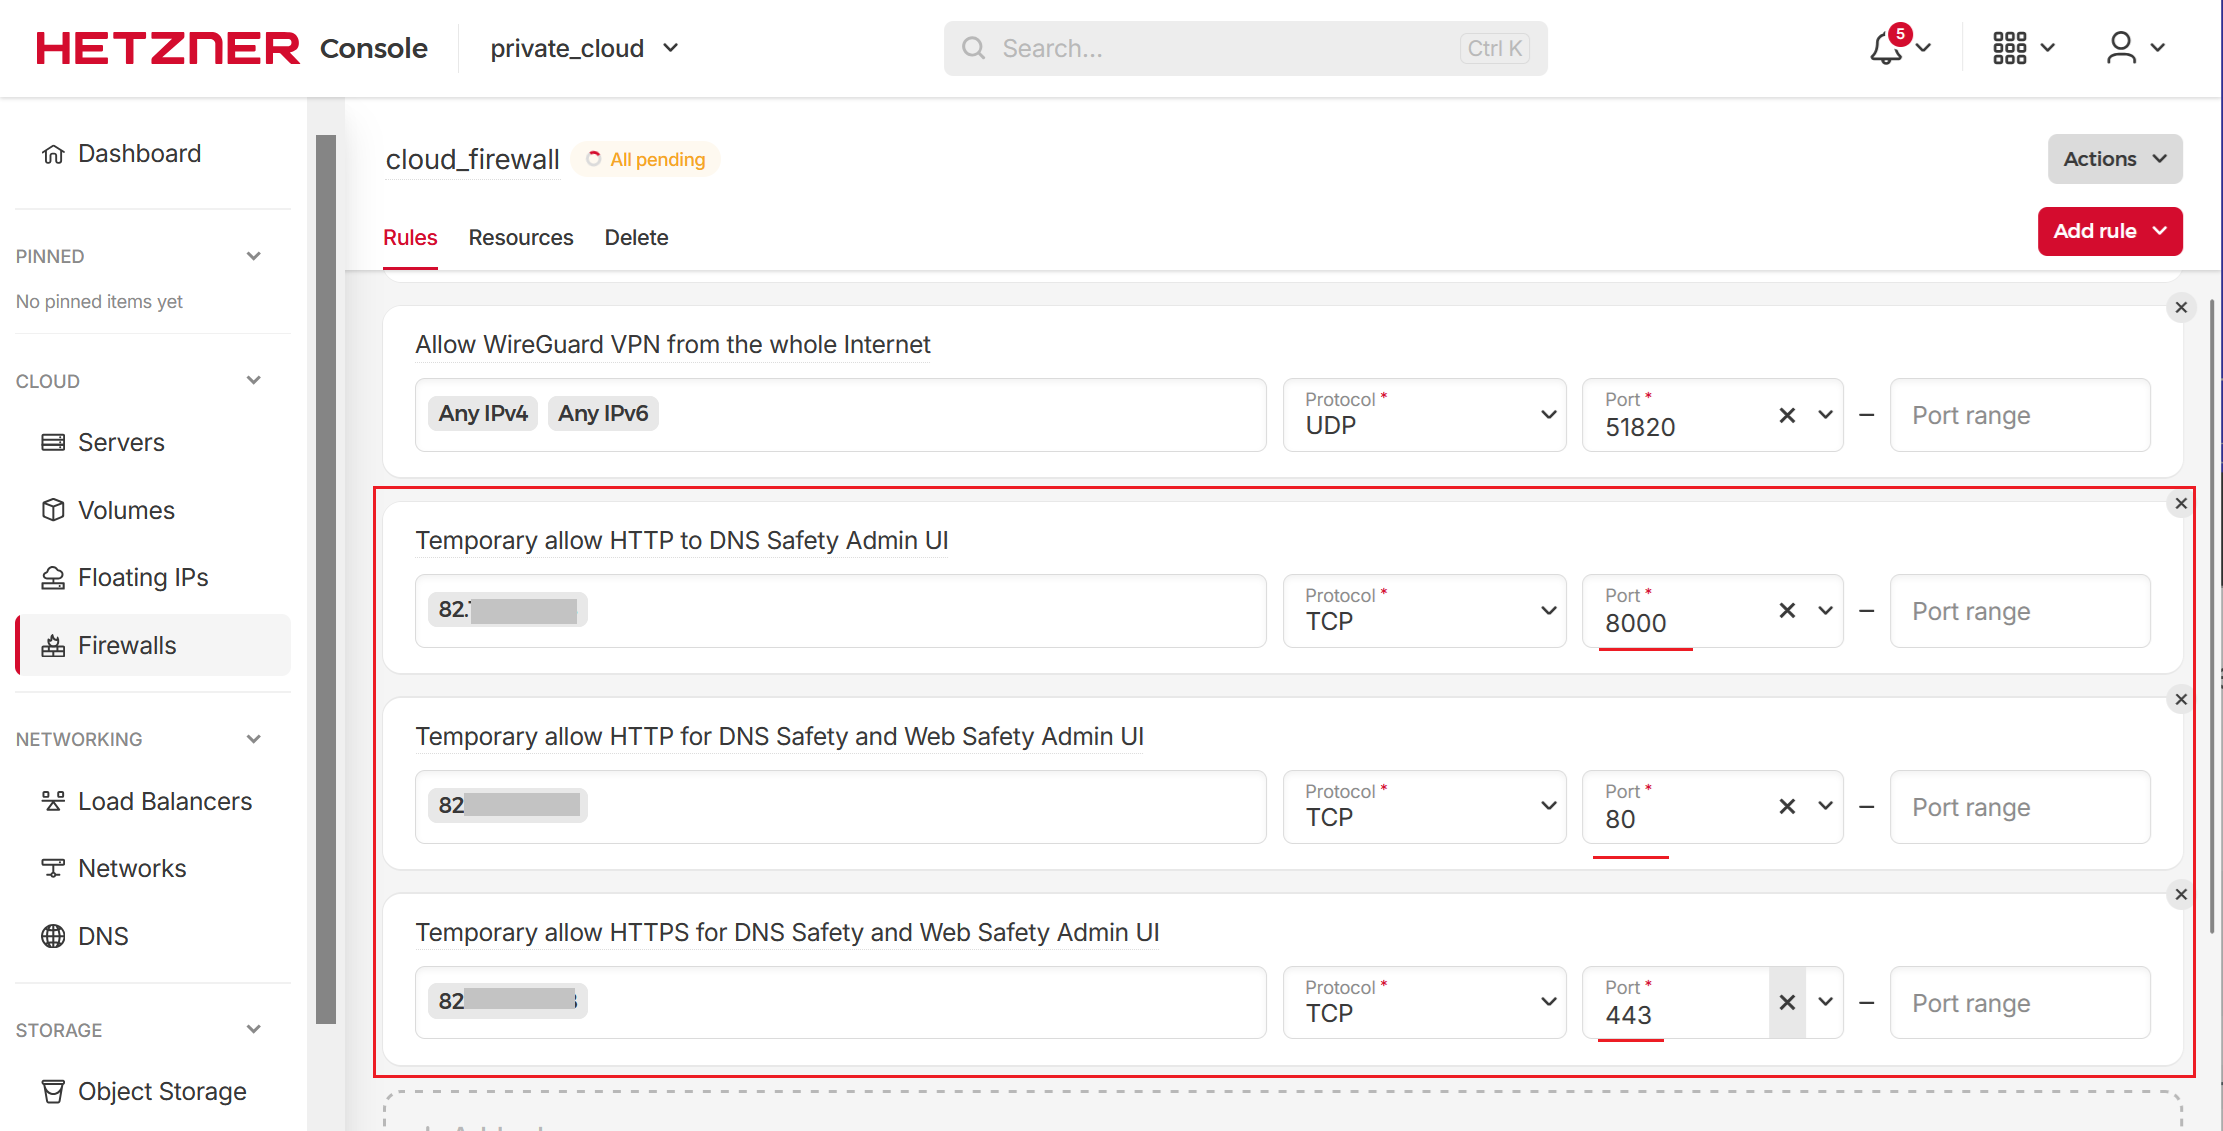Edit the cloud_firewall name
This screenshot has width=2223, height=1131.
click(473, 160)
